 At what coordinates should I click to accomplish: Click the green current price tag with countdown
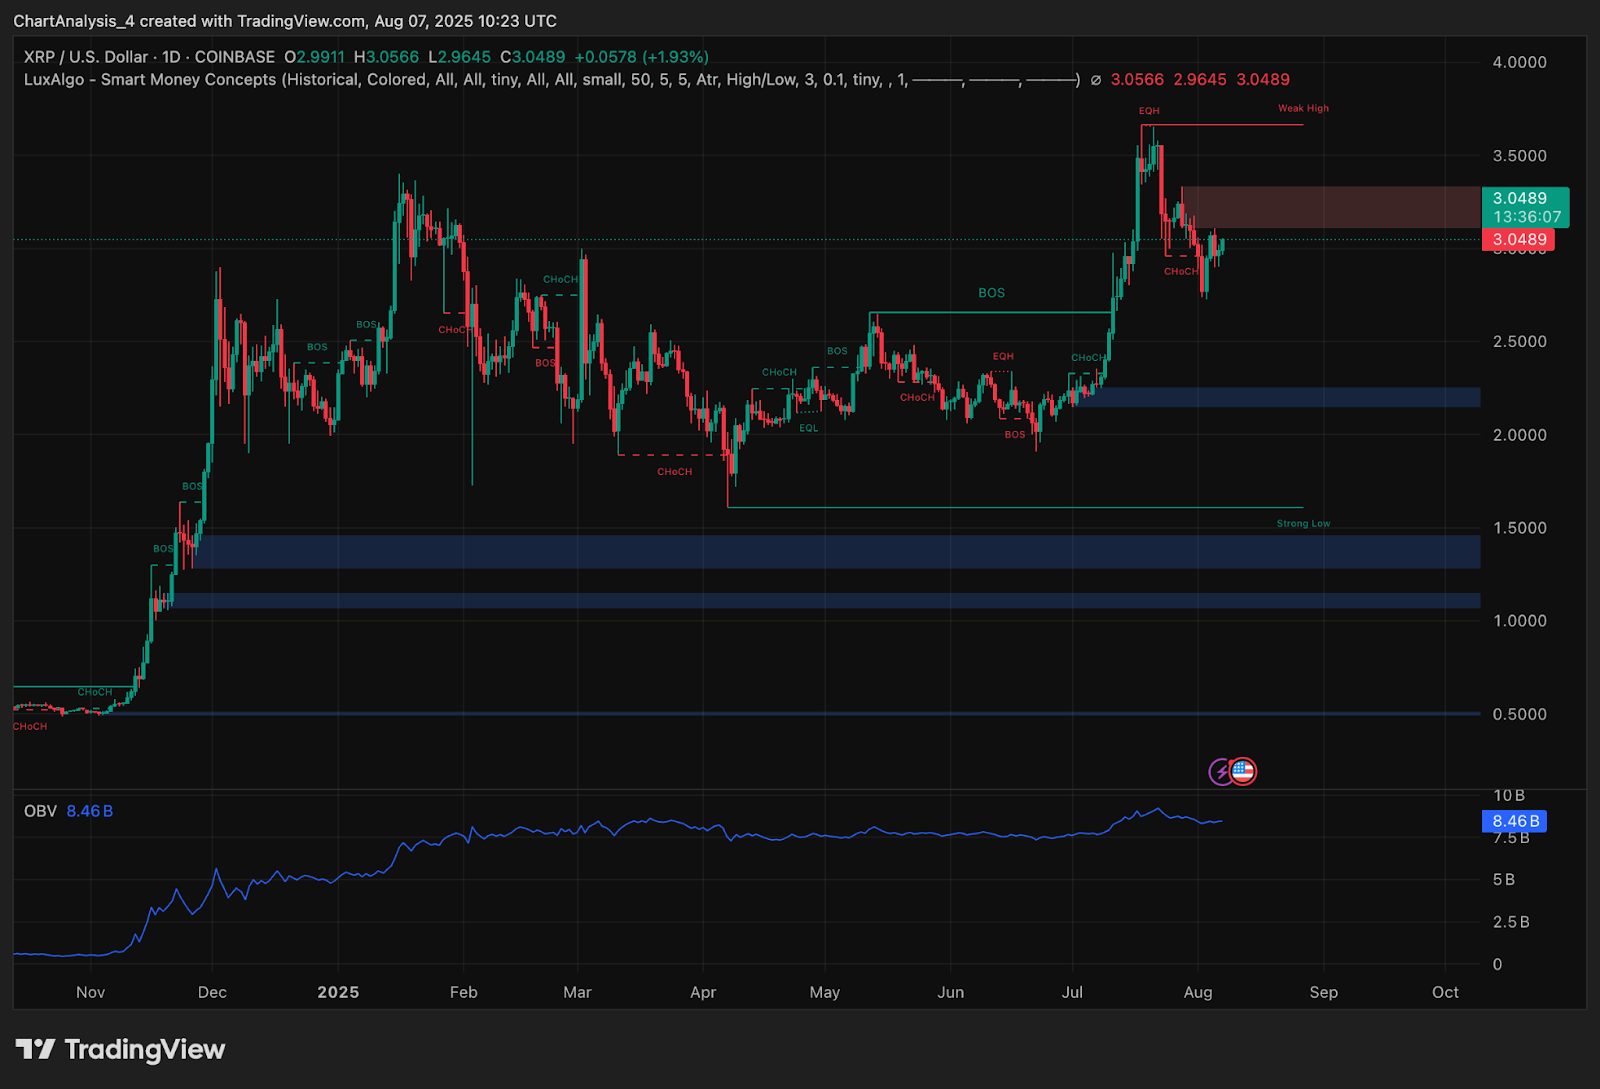tap(1525, 207)
